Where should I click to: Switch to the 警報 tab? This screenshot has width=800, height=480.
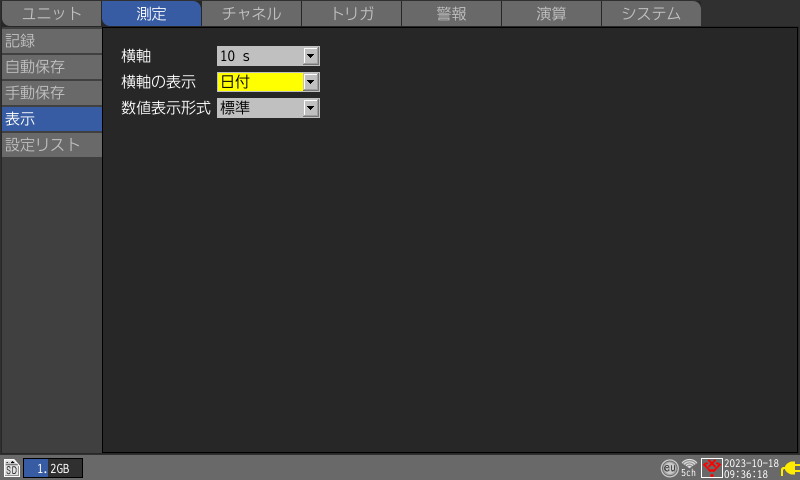point(452,13)
